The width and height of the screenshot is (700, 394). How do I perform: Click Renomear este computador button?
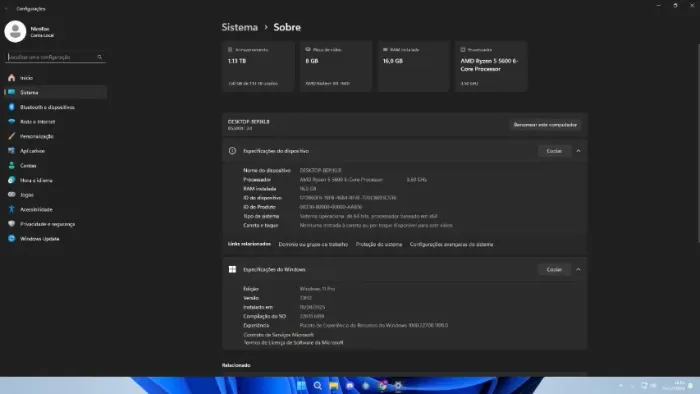[x=545, y=125]
